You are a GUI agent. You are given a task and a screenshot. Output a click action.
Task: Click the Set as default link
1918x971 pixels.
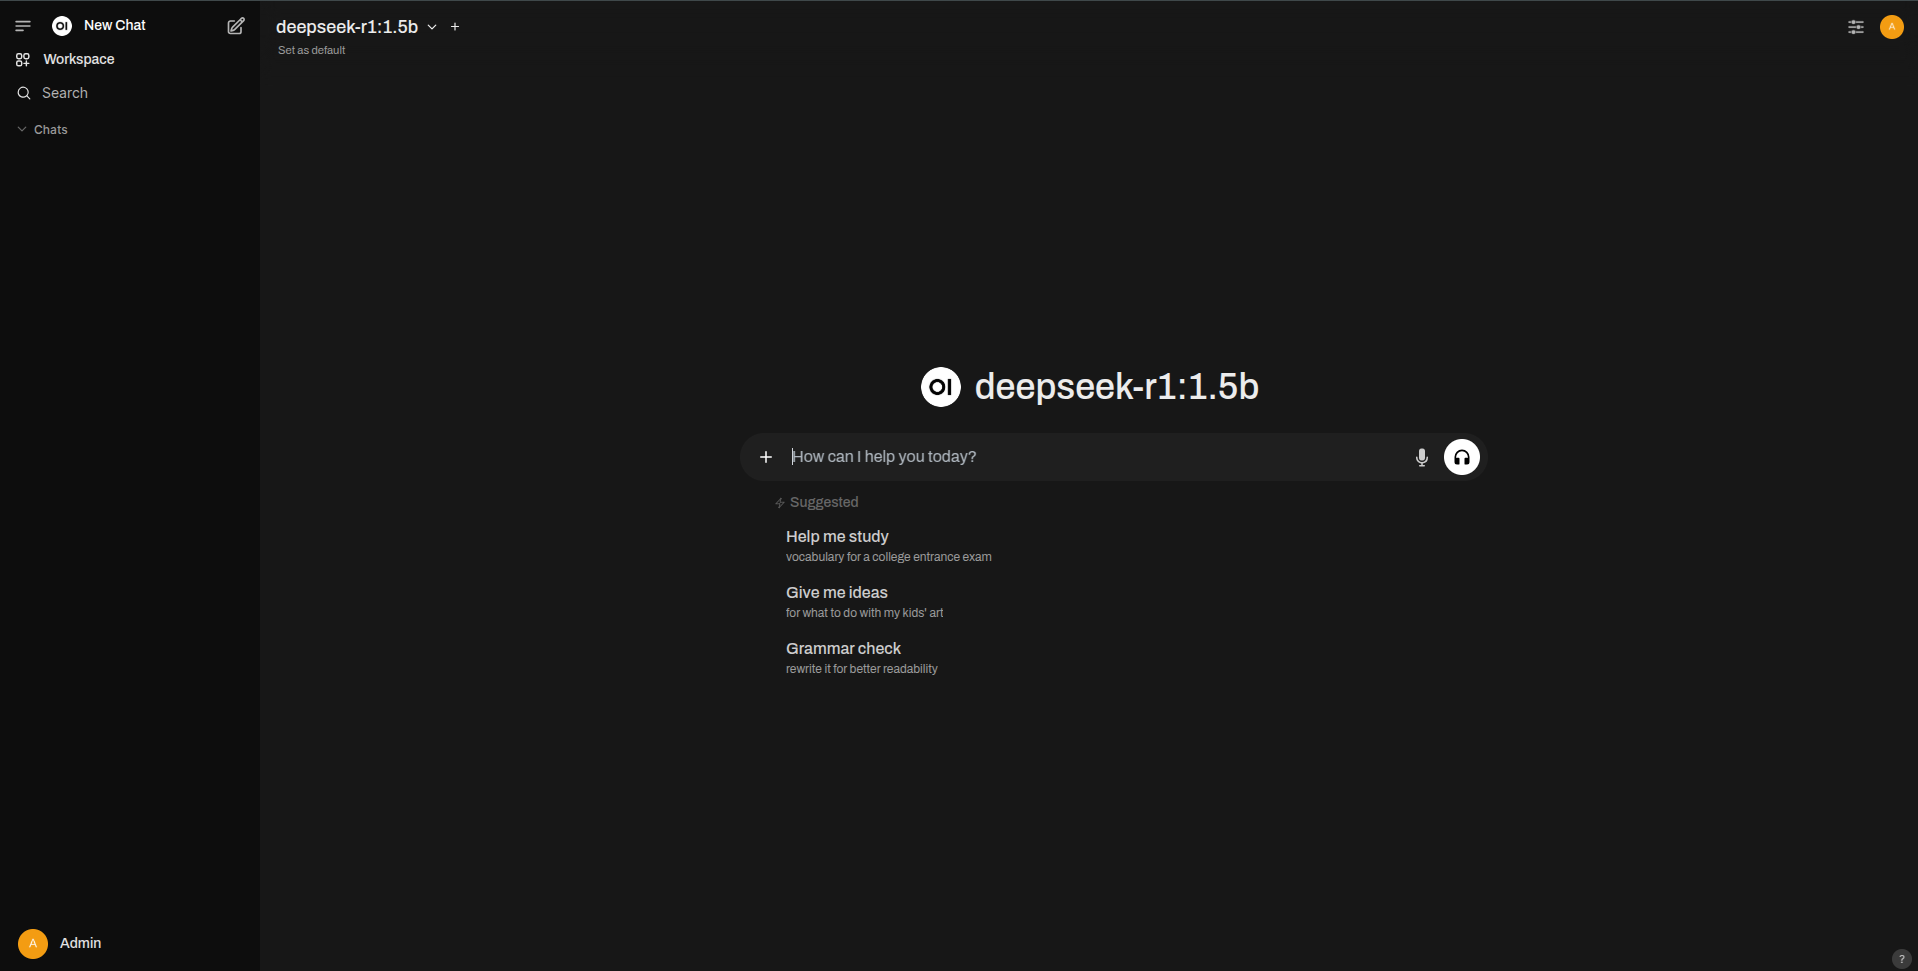point(311,50)
